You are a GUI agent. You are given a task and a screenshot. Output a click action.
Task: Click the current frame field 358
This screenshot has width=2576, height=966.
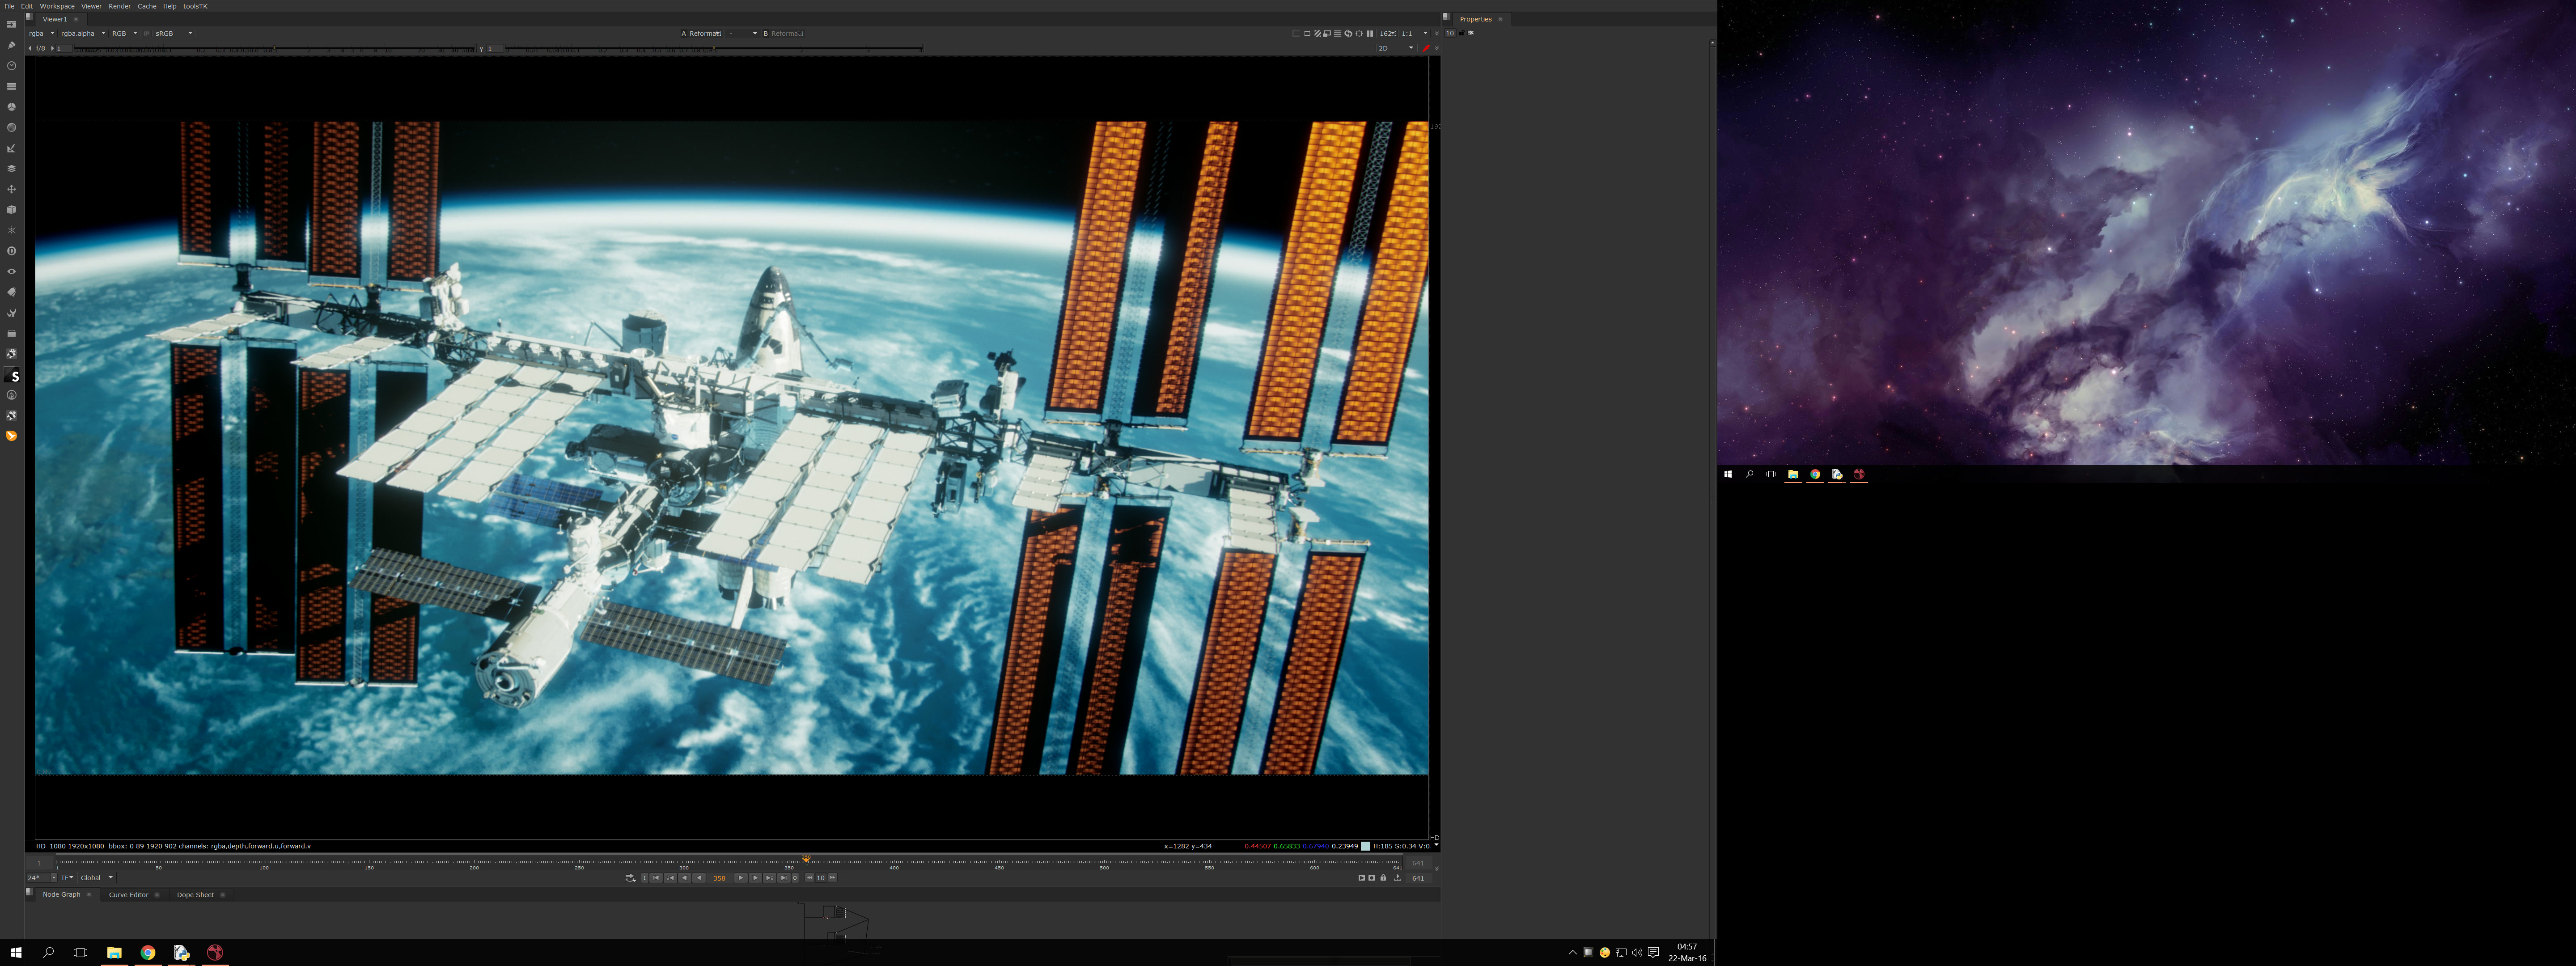(719, 878)
